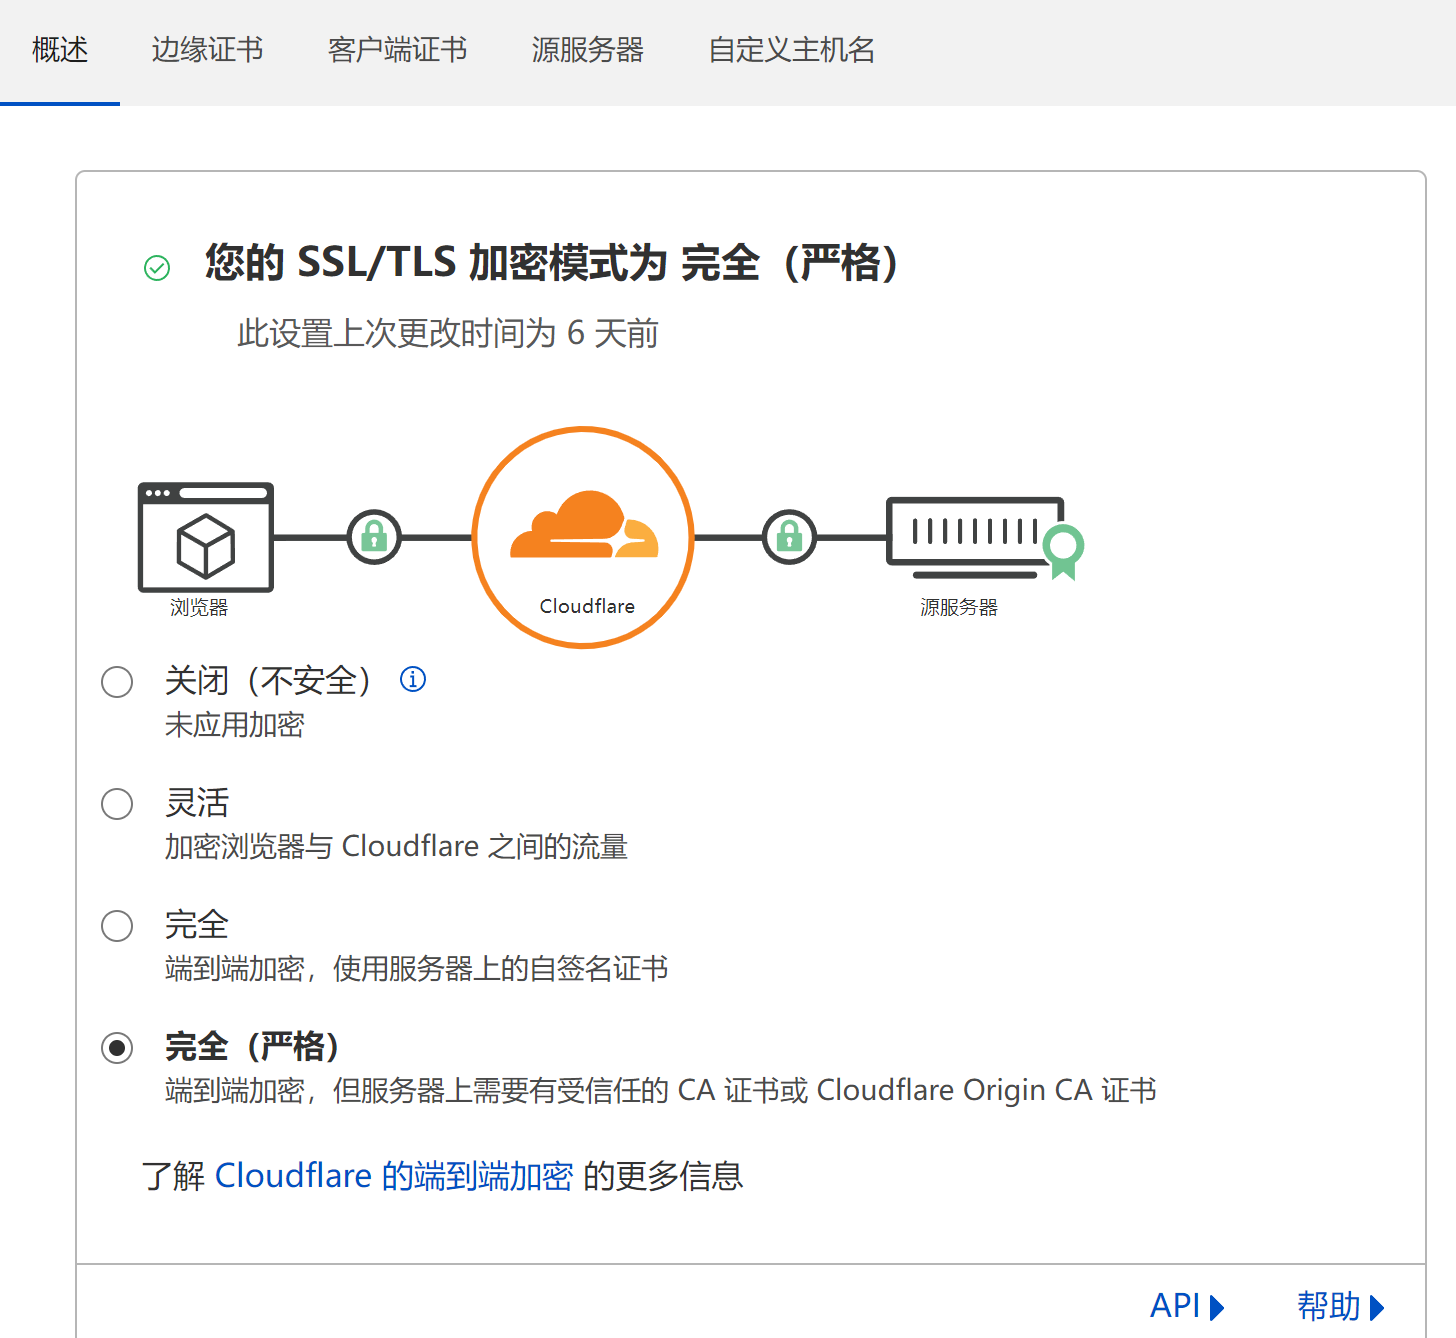Click the info icon beside 关闭（不安全）
1456x1338 pixels.
click(x=413, y=680)
